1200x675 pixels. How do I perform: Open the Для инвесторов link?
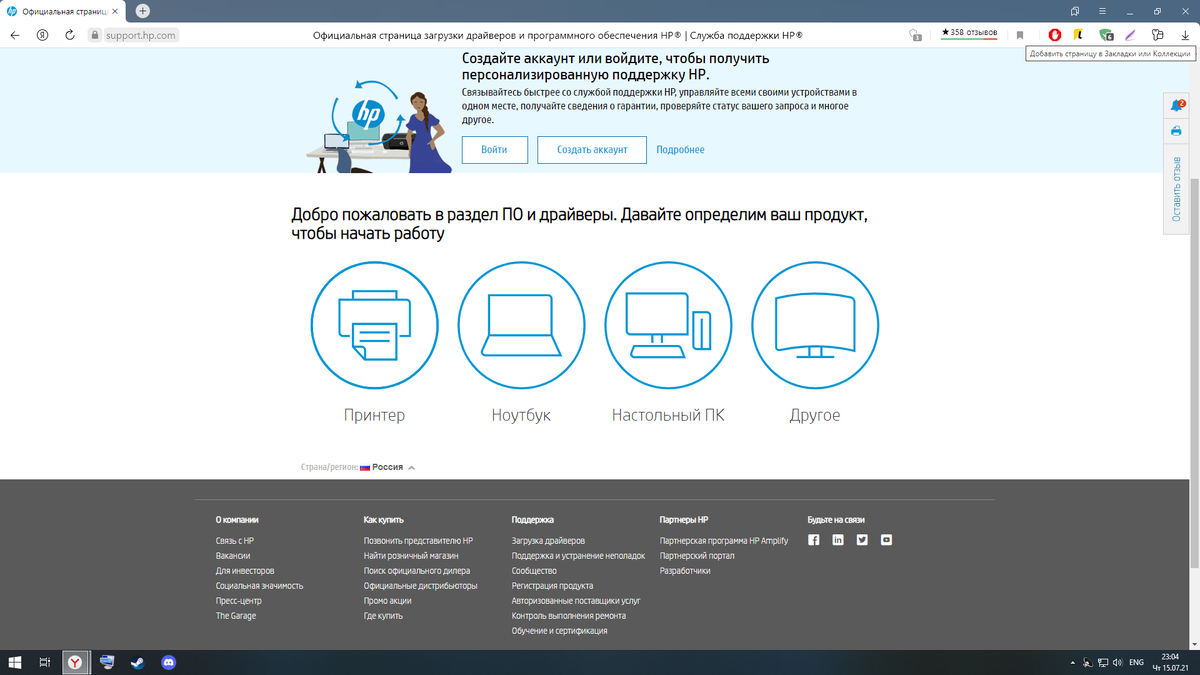tap(245, 571)
